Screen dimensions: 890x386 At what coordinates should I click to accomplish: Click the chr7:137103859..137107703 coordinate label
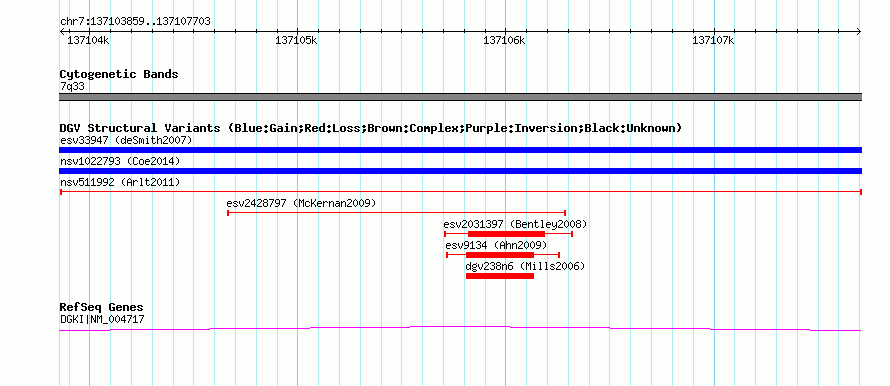coord(135,22)
